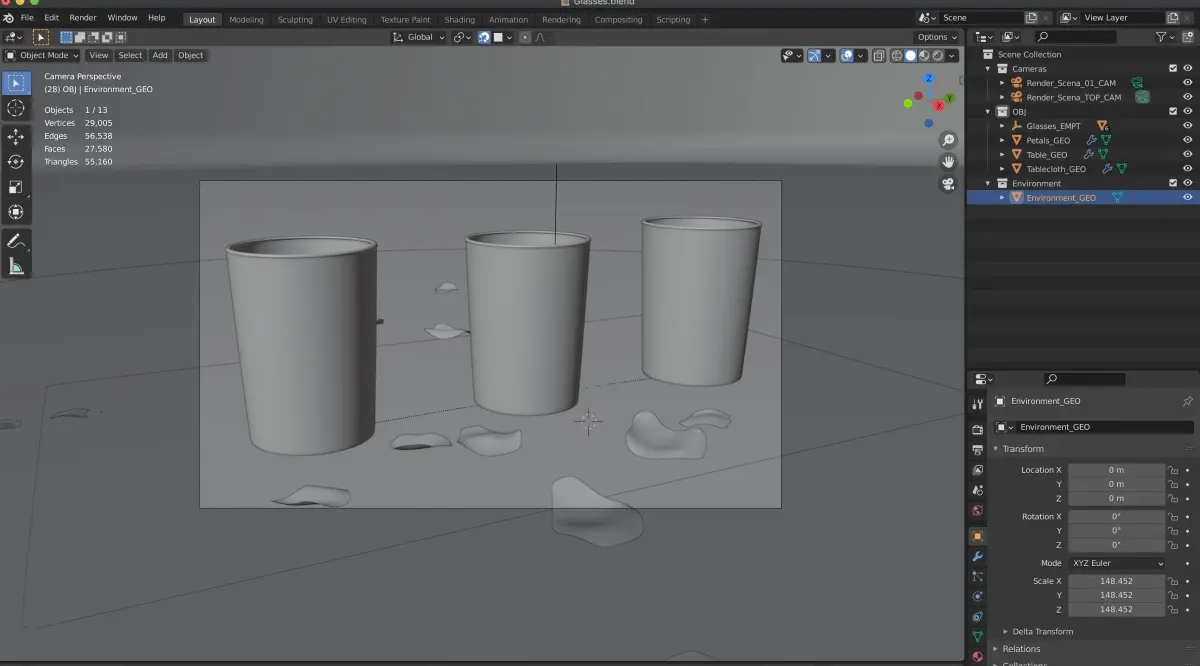Switch to the Sculpting workspace tab
The image size is (1200, 666).
coord(295,19)
